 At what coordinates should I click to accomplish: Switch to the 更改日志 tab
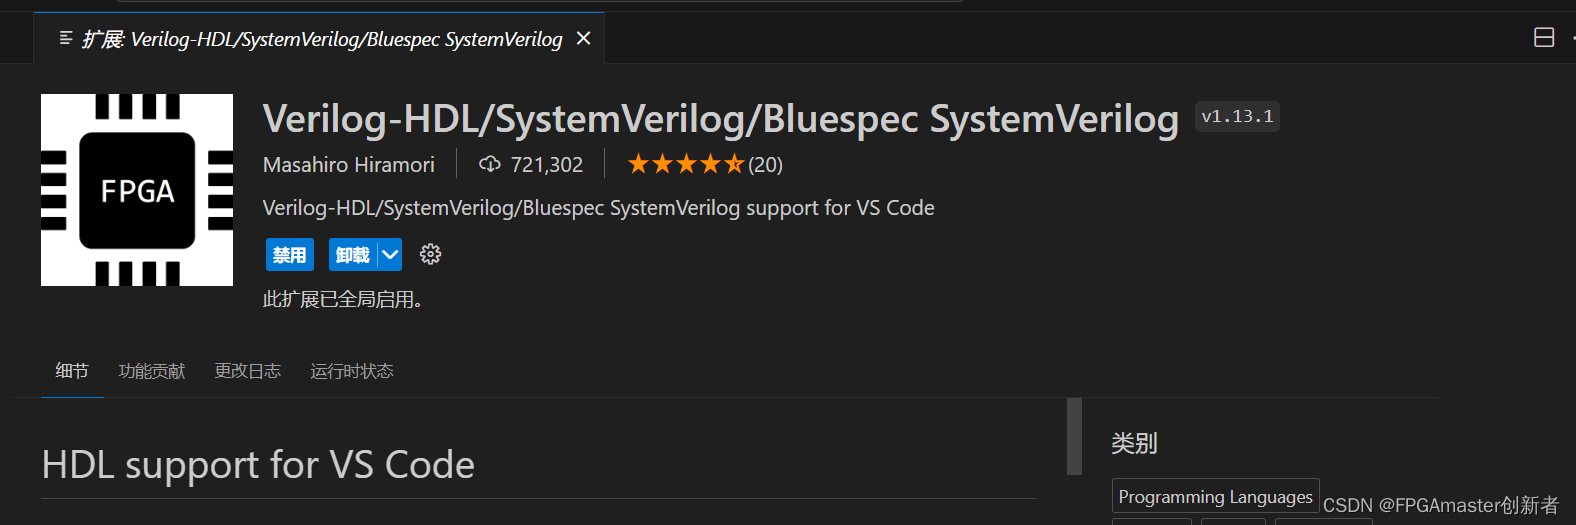click(248, 371)
